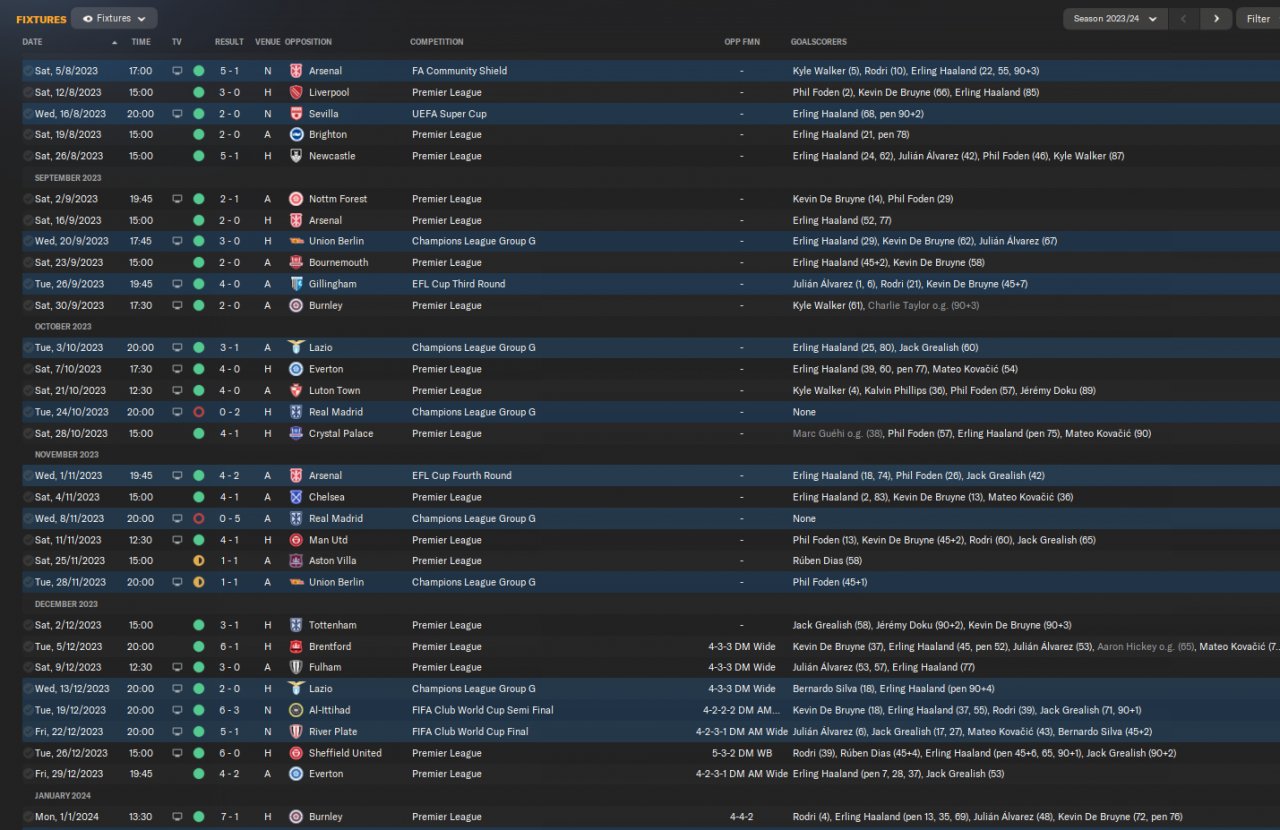This screenshot has width=1280, height=830.
Task: Click the TV icon on the Sevilla row
Action: tap(178, 114)
